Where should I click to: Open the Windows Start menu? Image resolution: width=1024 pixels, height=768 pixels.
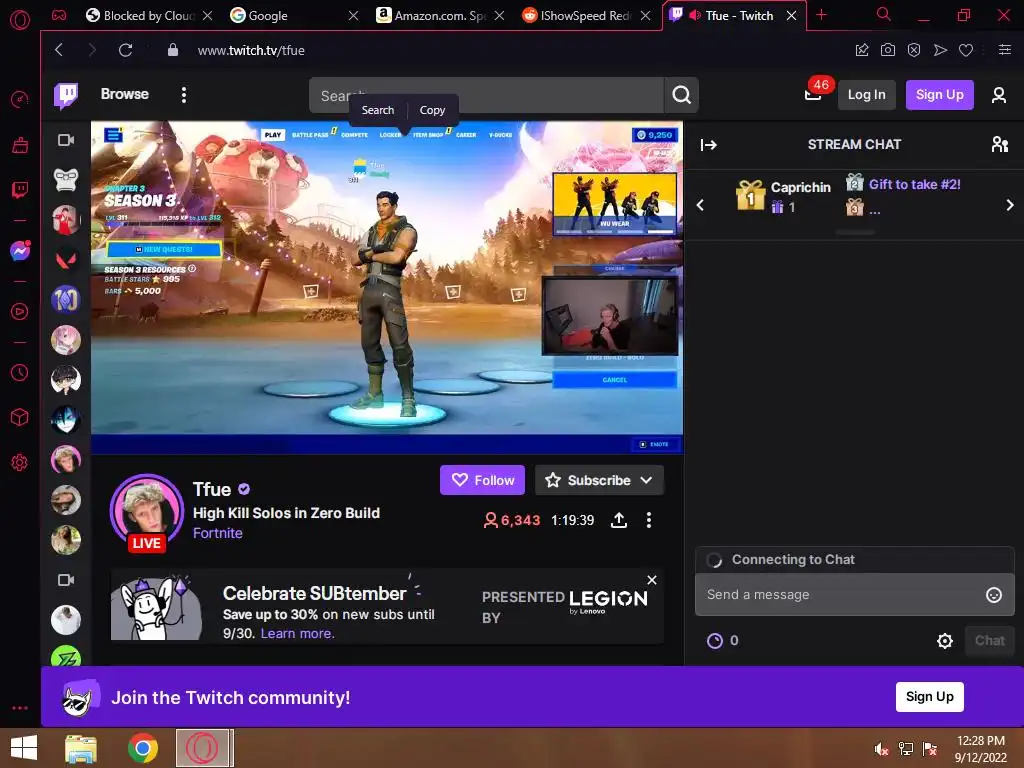(24, 748)
